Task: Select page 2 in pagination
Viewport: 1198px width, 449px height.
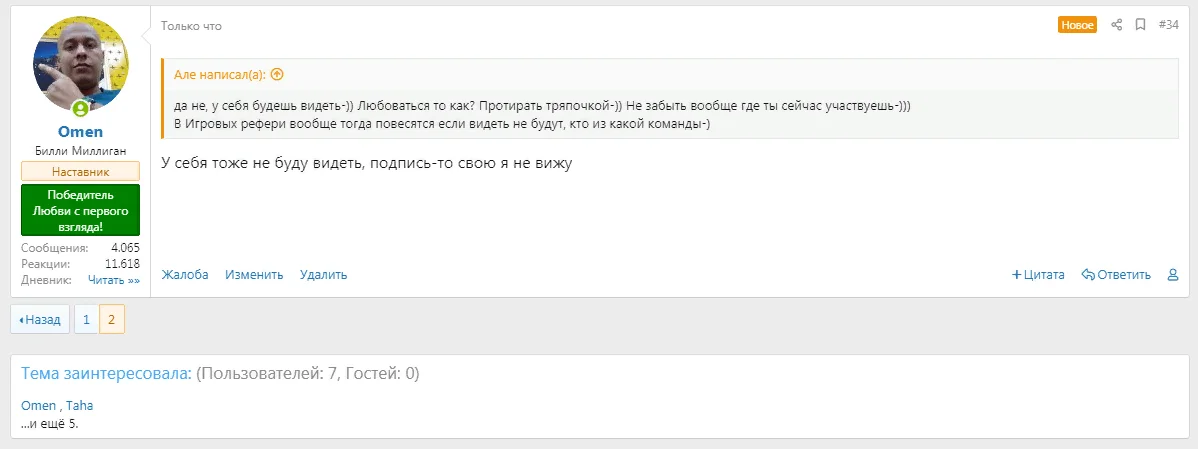Action: tap(112, 319)
